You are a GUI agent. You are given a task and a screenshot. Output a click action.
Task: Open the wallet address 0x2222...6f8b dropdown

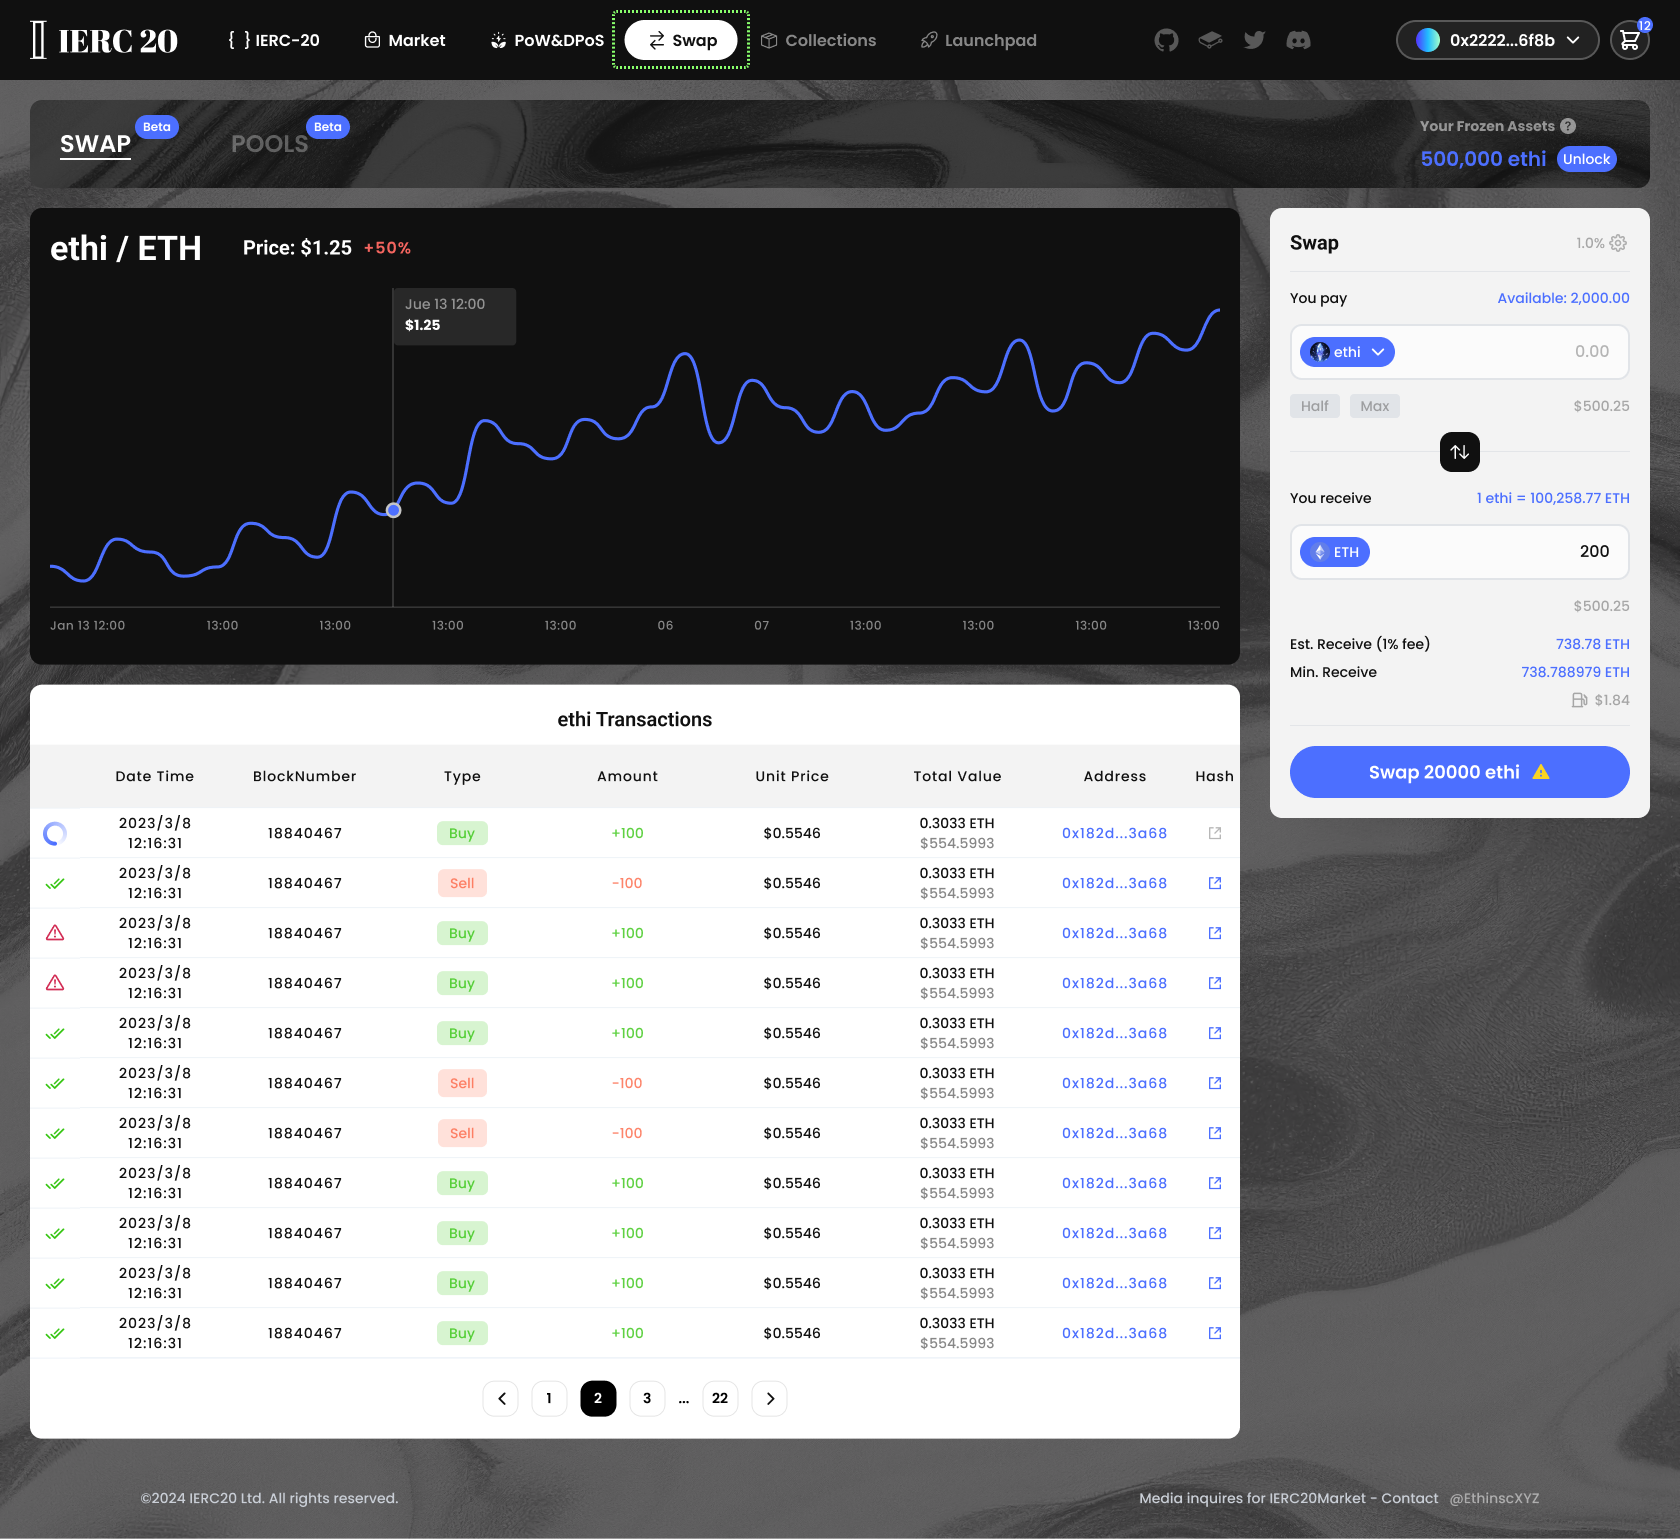(x=1497, y=40)
